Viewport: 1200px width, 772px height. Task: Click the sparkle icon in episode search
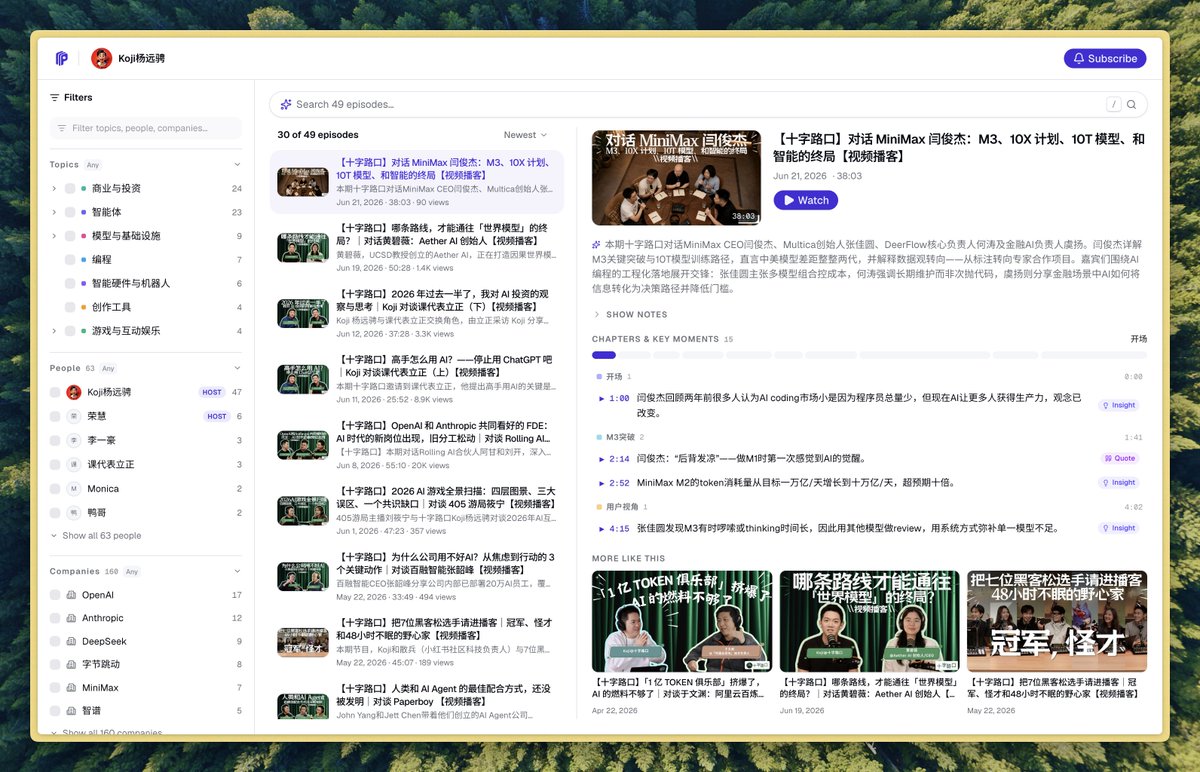pyautogui.click(x=286, y=104)
